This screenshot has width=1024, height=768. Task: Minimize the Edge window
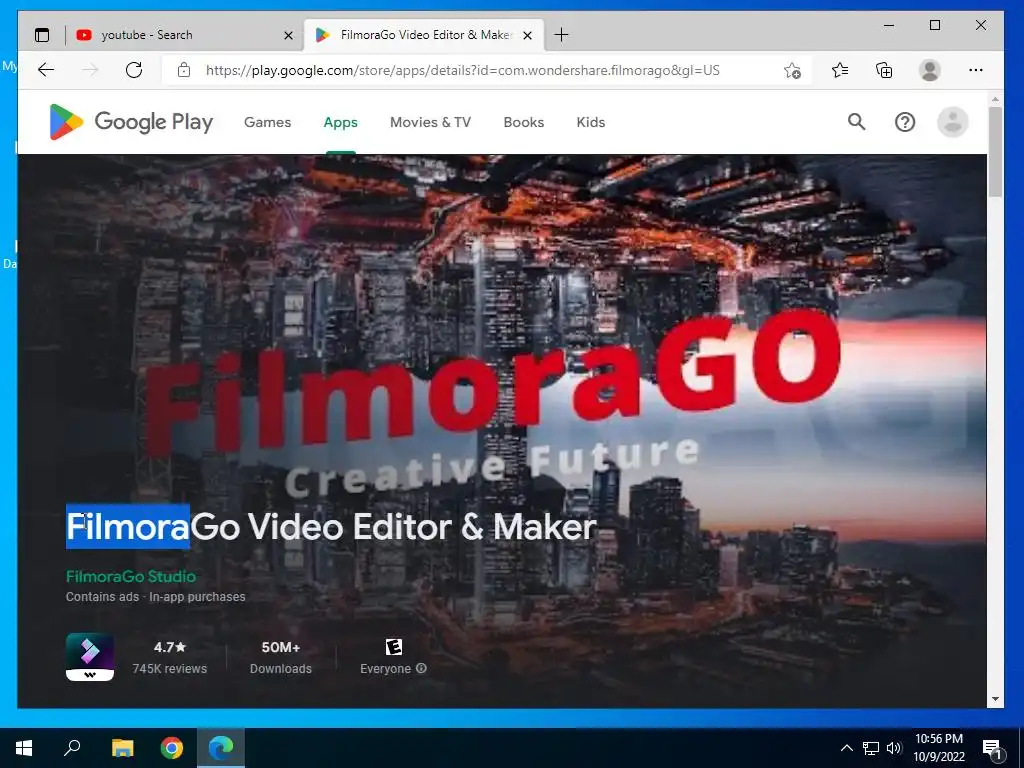pyautogui.click(x=889, y=25)
